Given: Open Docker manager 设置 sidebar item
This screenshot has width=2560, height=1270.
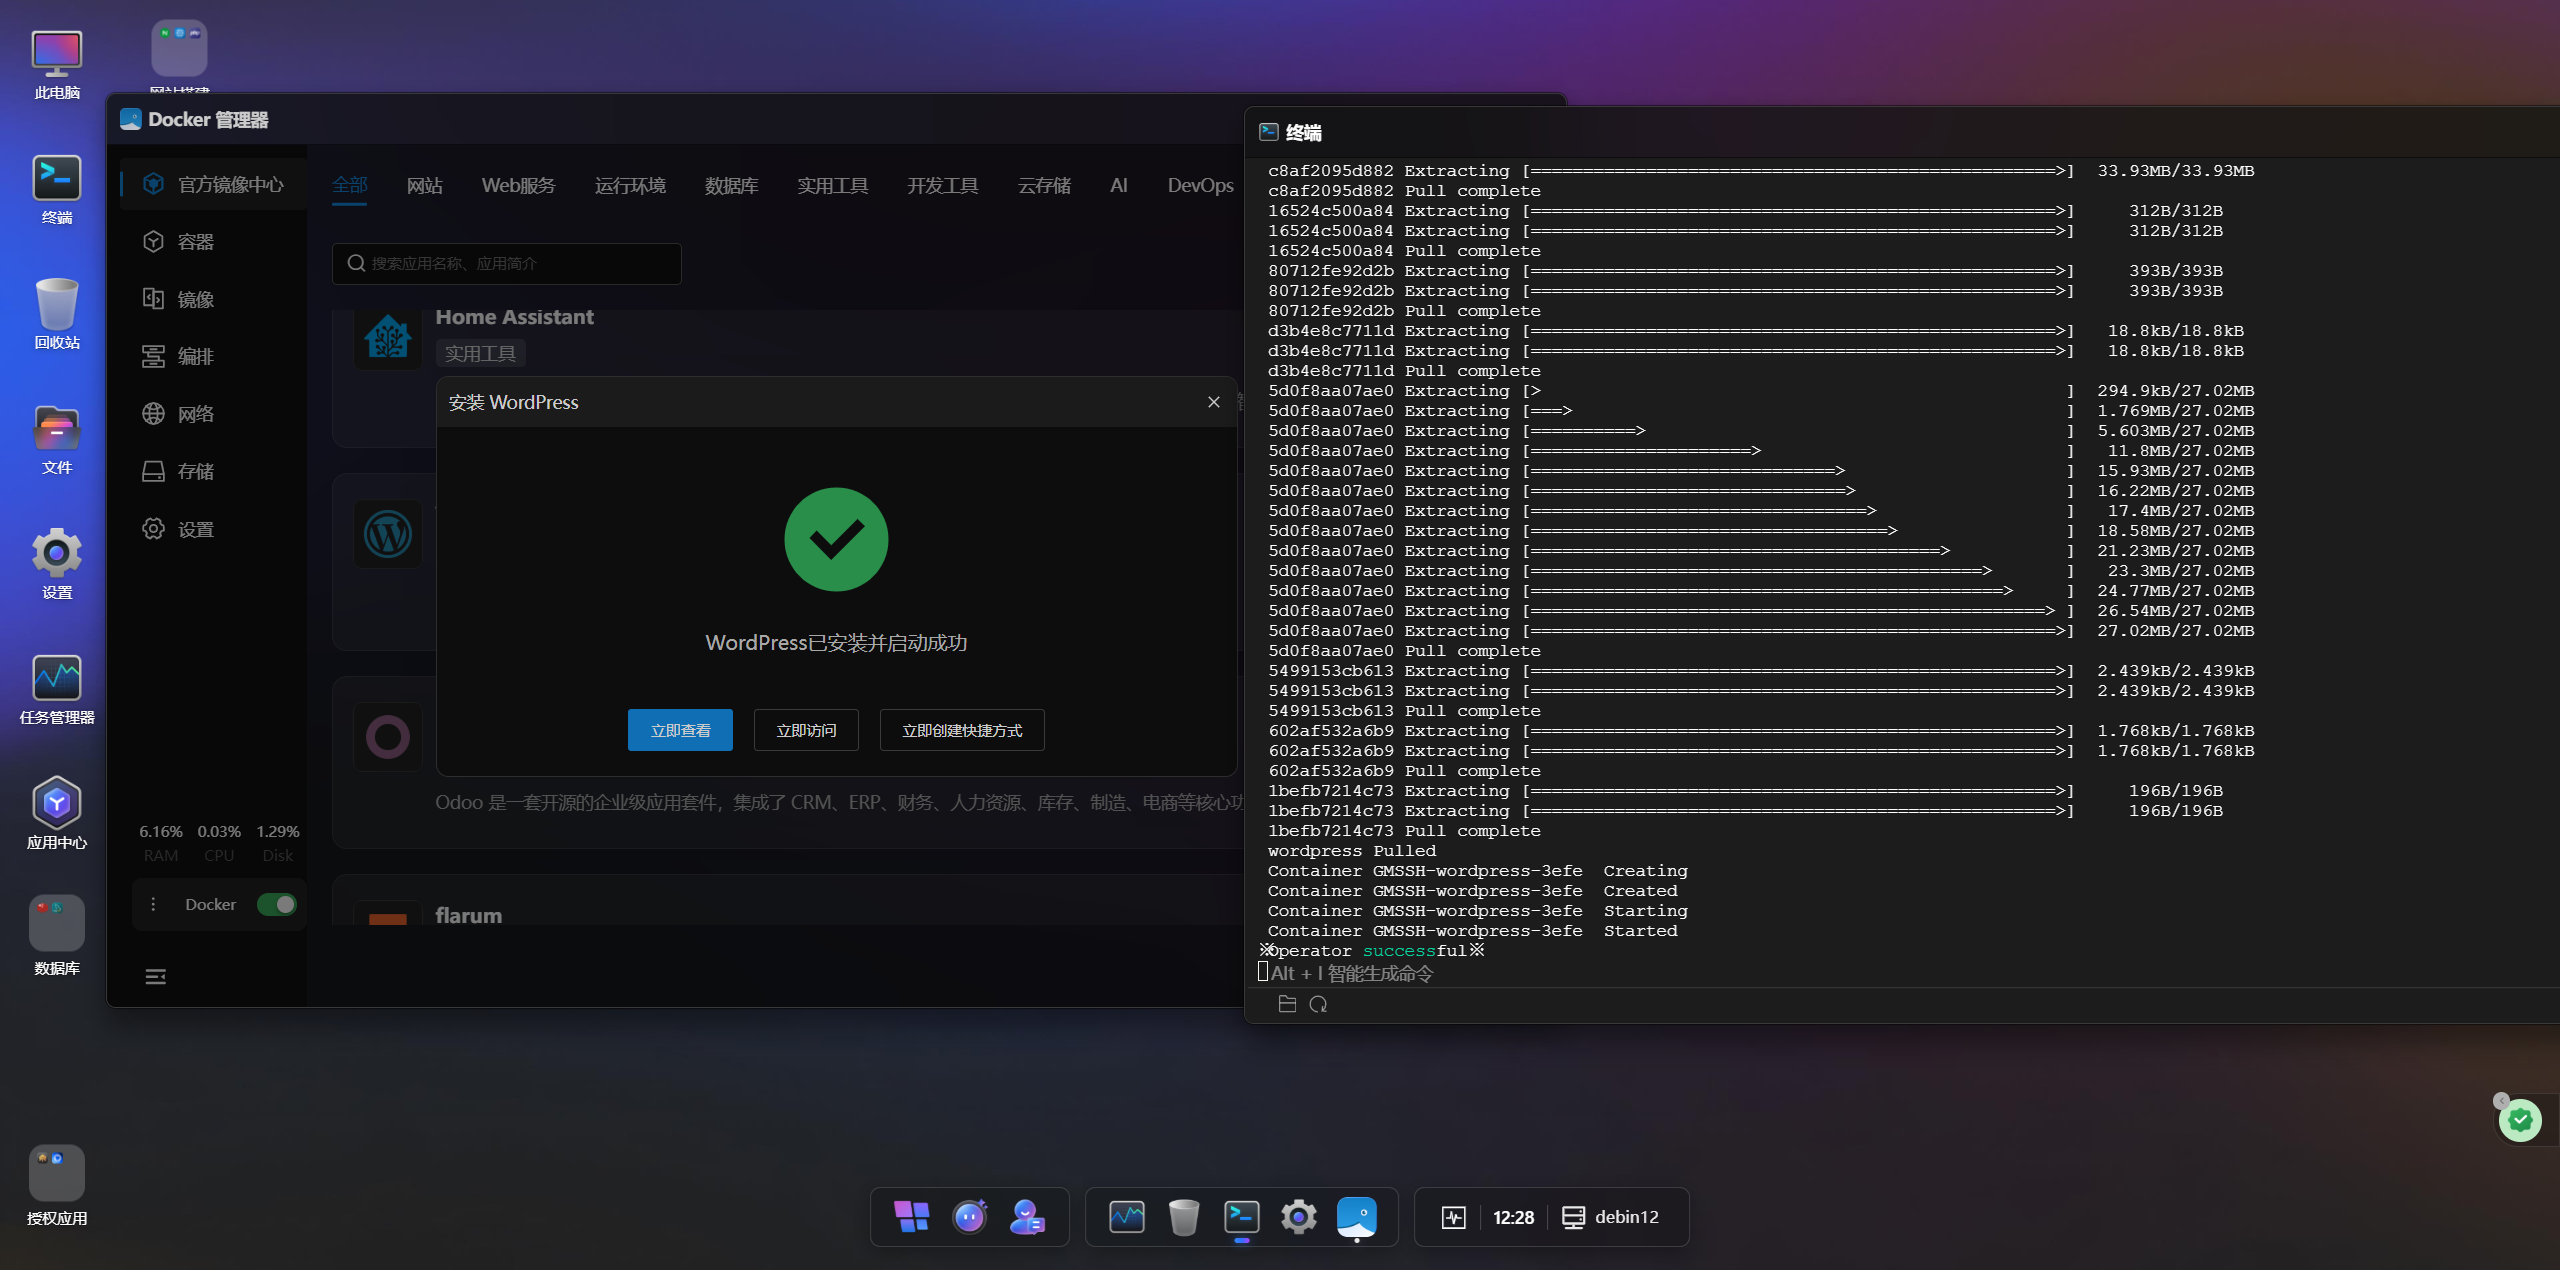Looking at the screenshot, I should tap(195, 529).
